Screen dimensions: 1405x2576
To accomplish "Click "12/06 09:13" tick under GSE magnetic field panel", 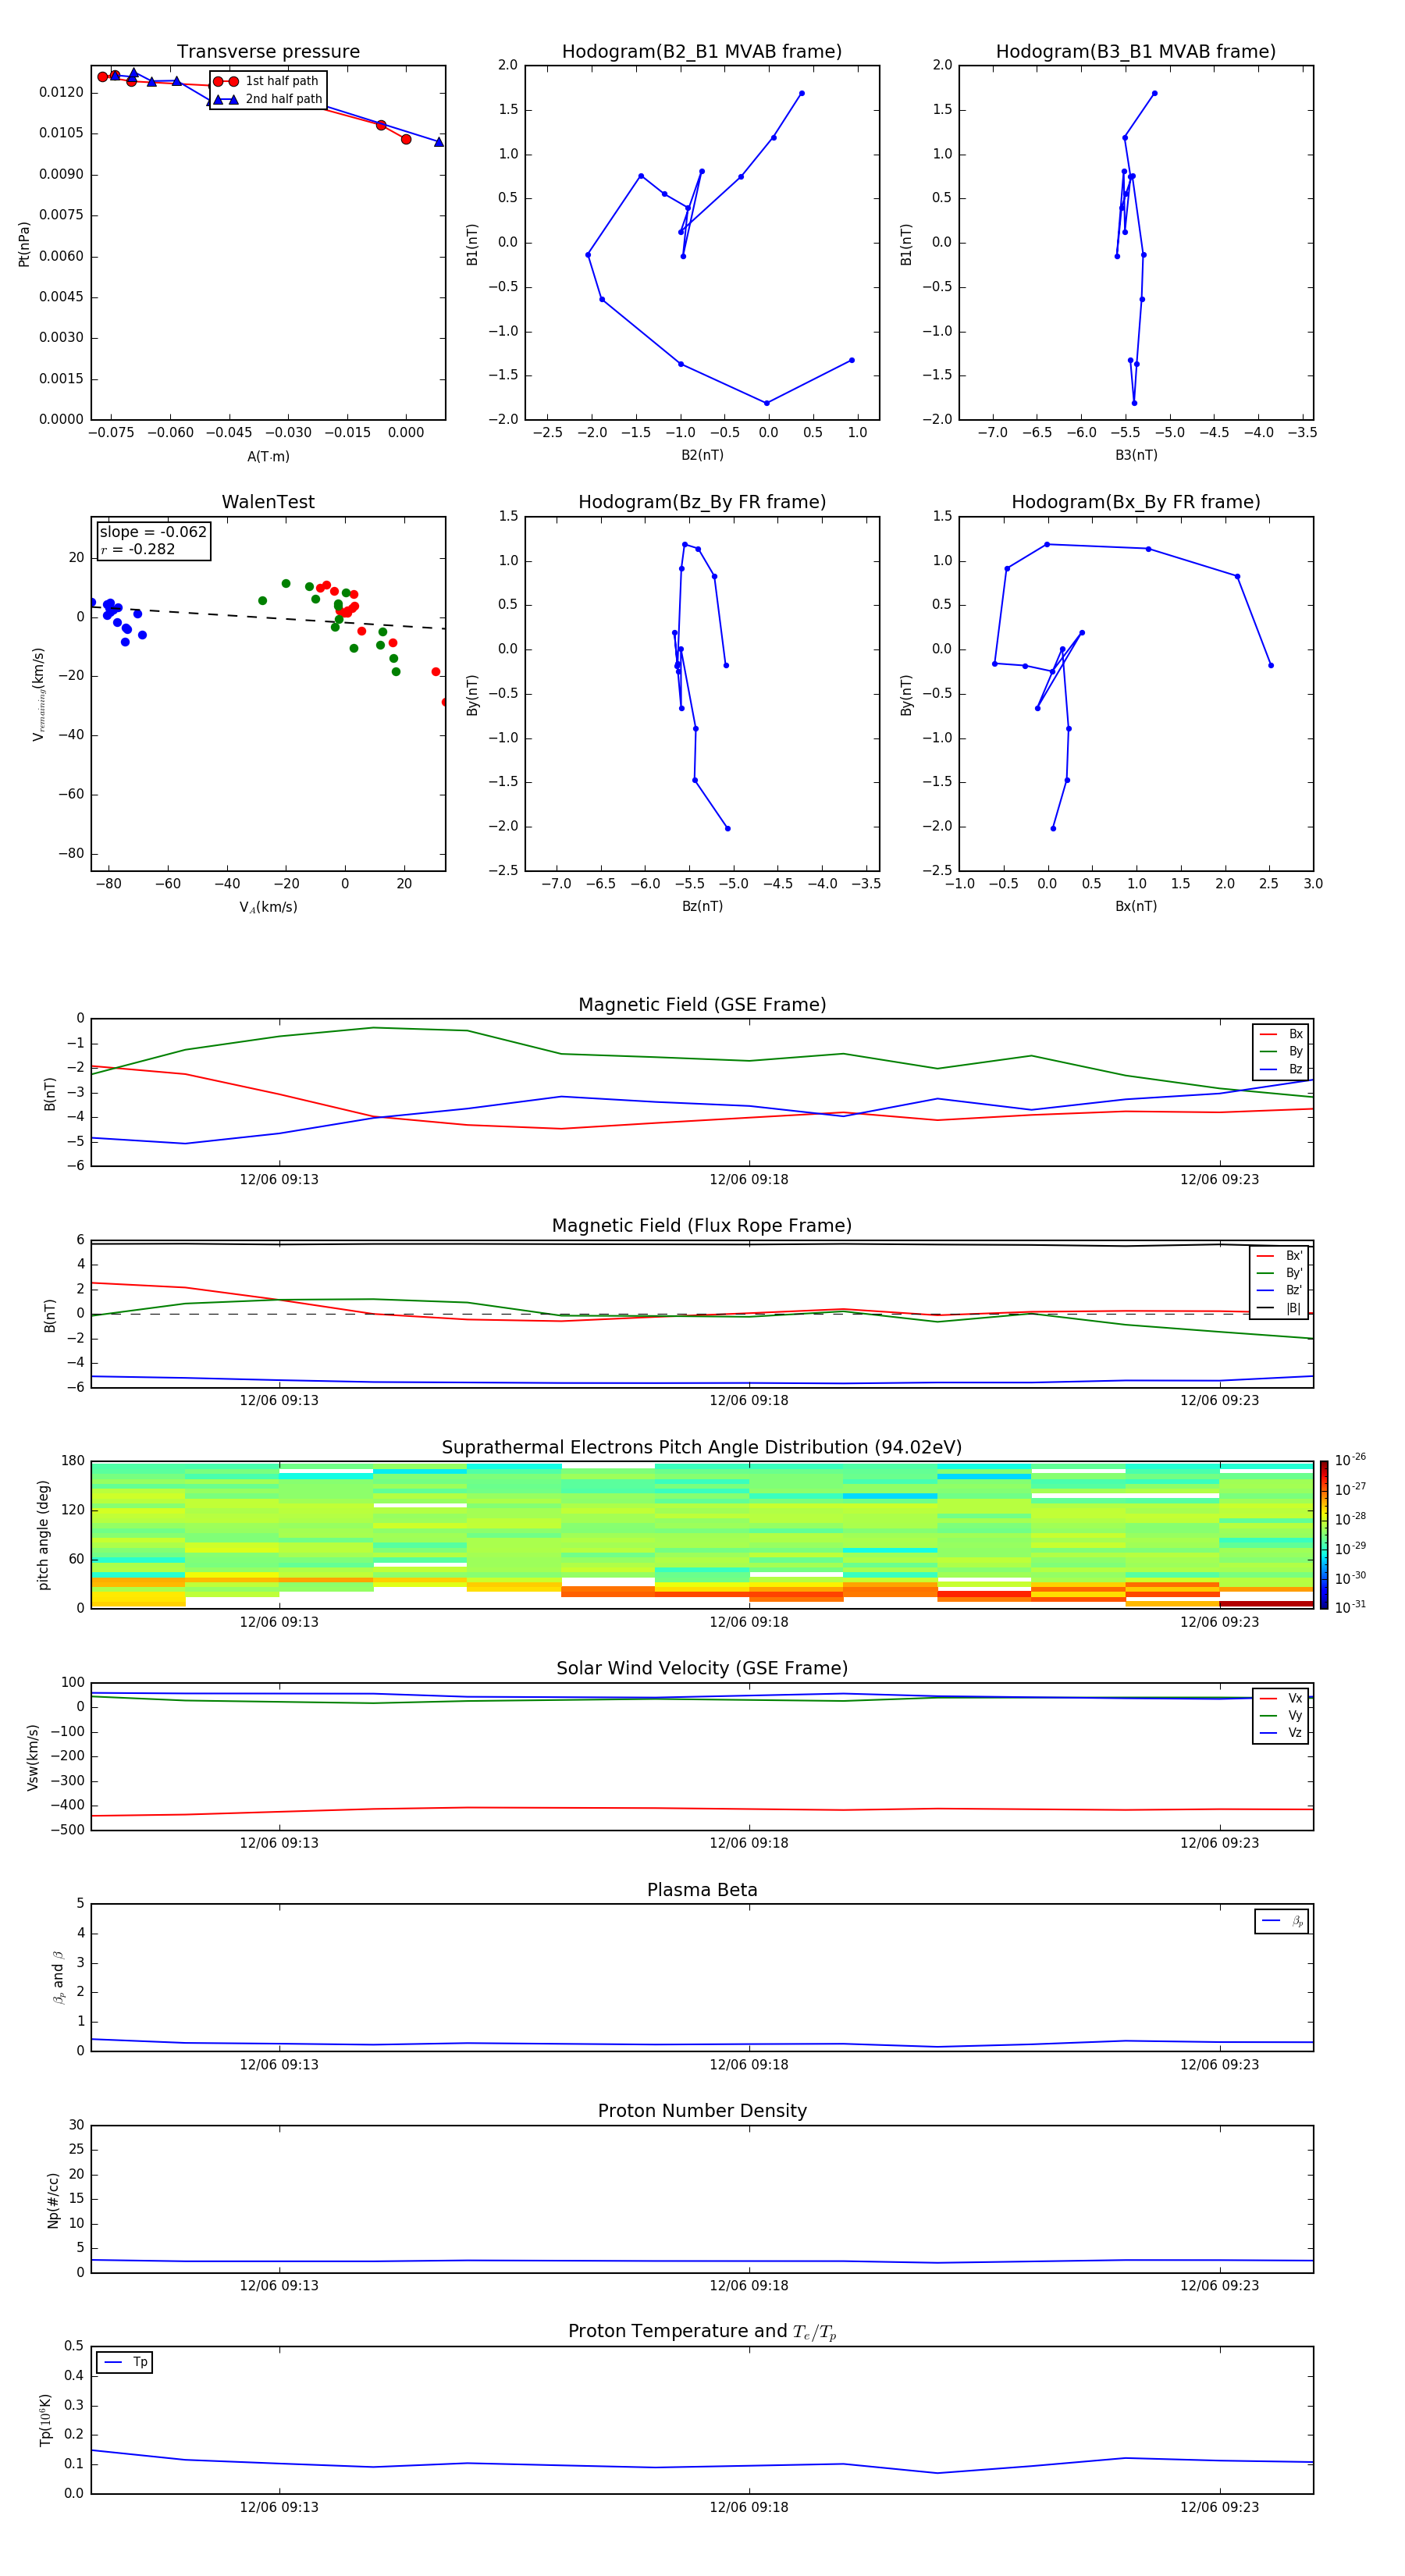I will (x=279, y=1180).
